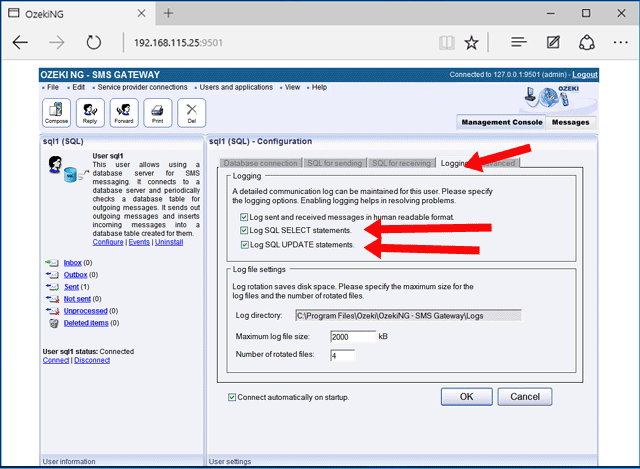Click the OK button

[x=467, y=397]
